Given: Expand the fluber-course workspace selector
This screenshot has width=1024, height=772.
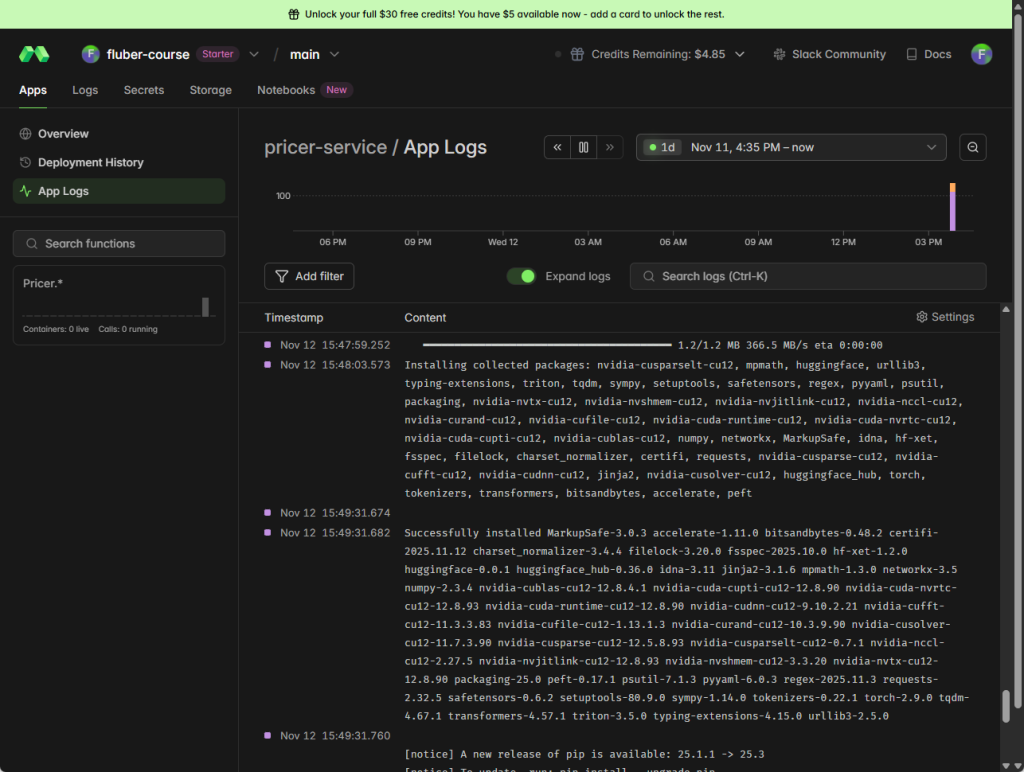Looking at the screenshot, I should click(x=254, y=54).
